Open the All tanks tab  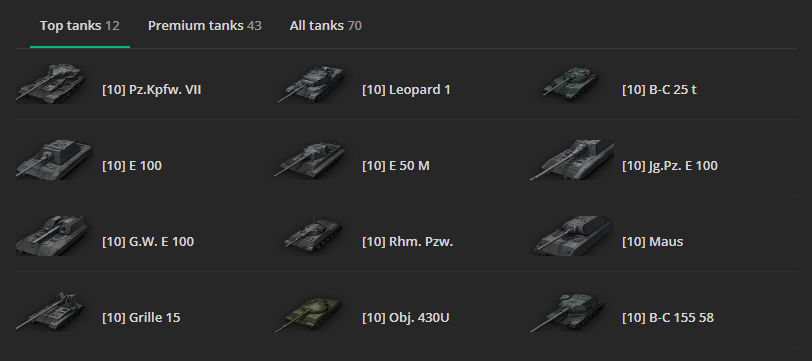[x=326, y=25]
